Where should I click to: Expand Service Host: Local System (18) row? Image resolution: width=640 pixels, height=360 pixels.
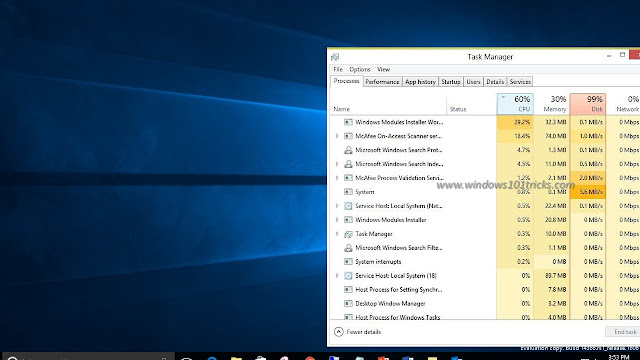click(x=337, y=276)
